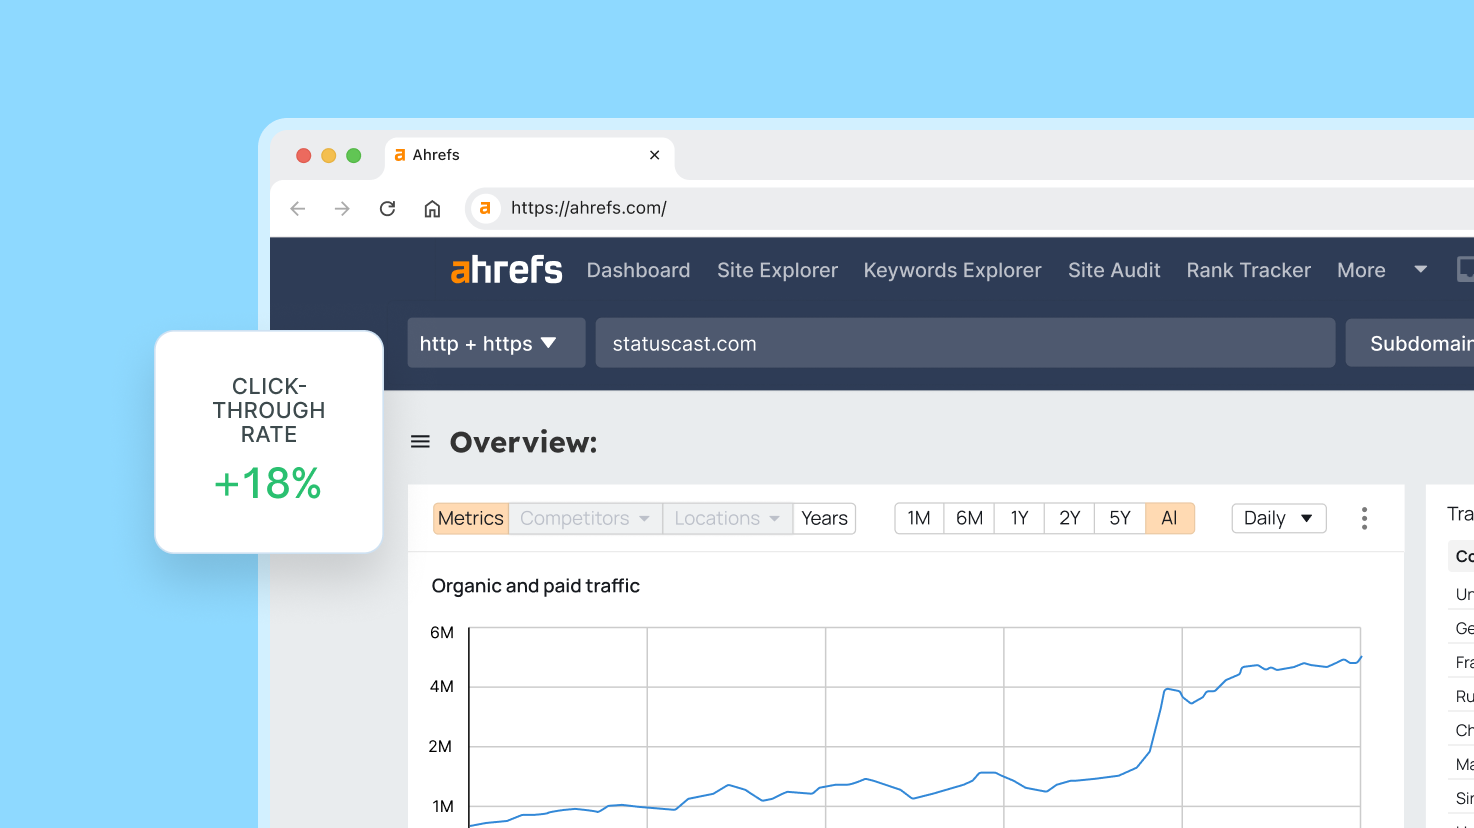Click the 6M y-axis label
Viewport: 1474px width, 828px height.
[x=442, y=632]
